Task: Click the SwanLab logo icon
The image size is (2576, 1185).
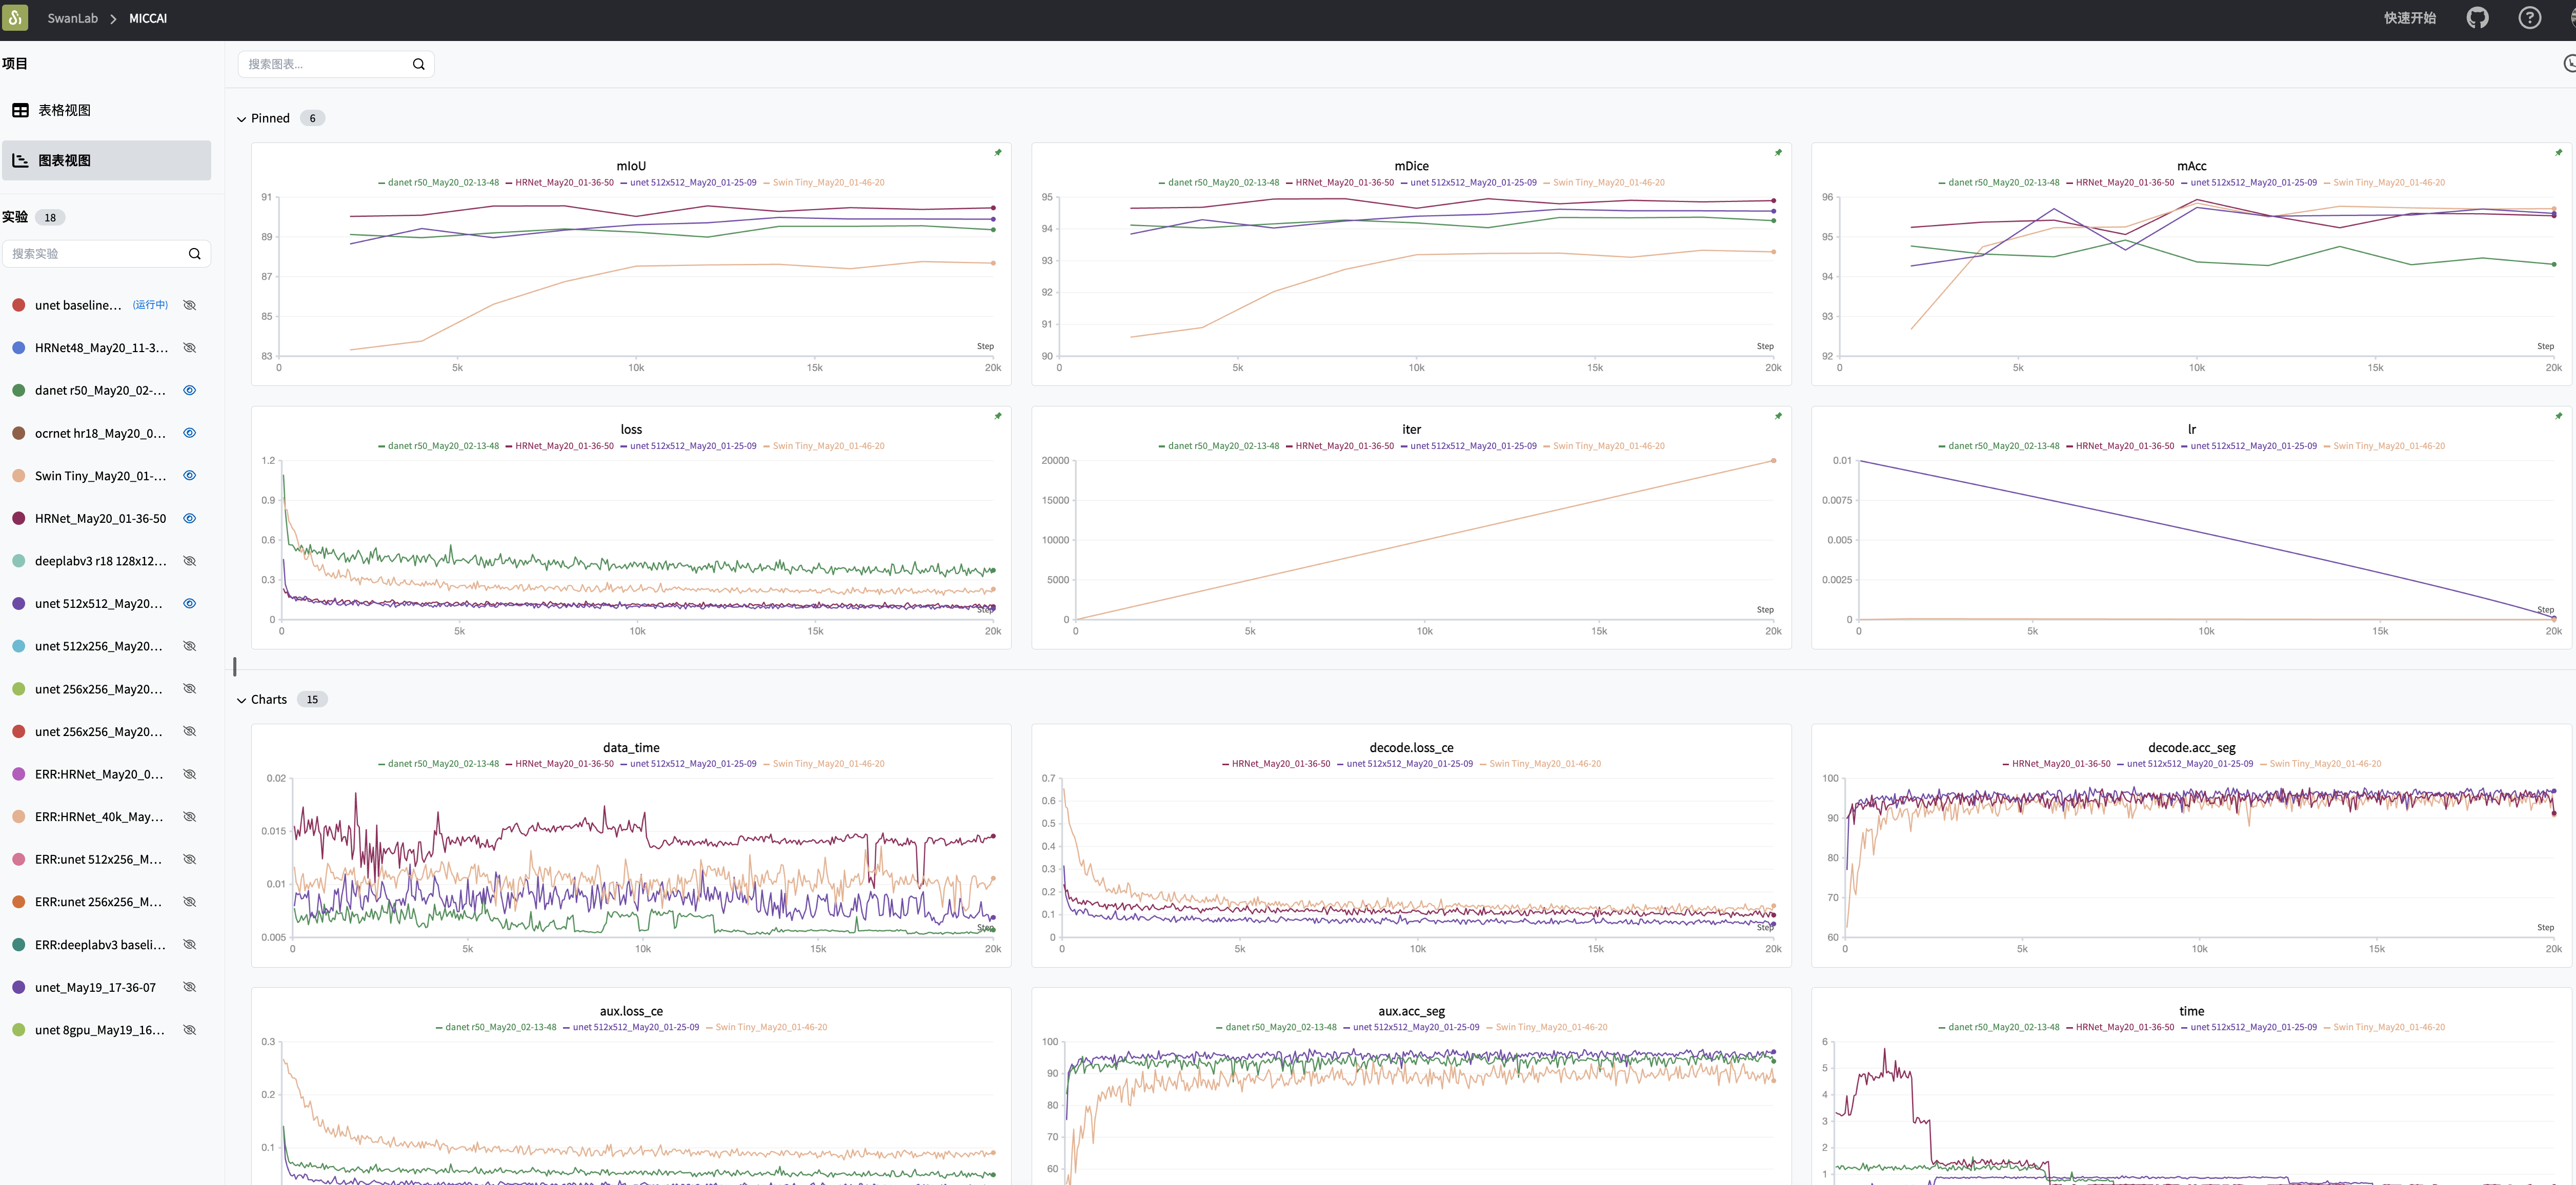Action: (x=15, y=18)
